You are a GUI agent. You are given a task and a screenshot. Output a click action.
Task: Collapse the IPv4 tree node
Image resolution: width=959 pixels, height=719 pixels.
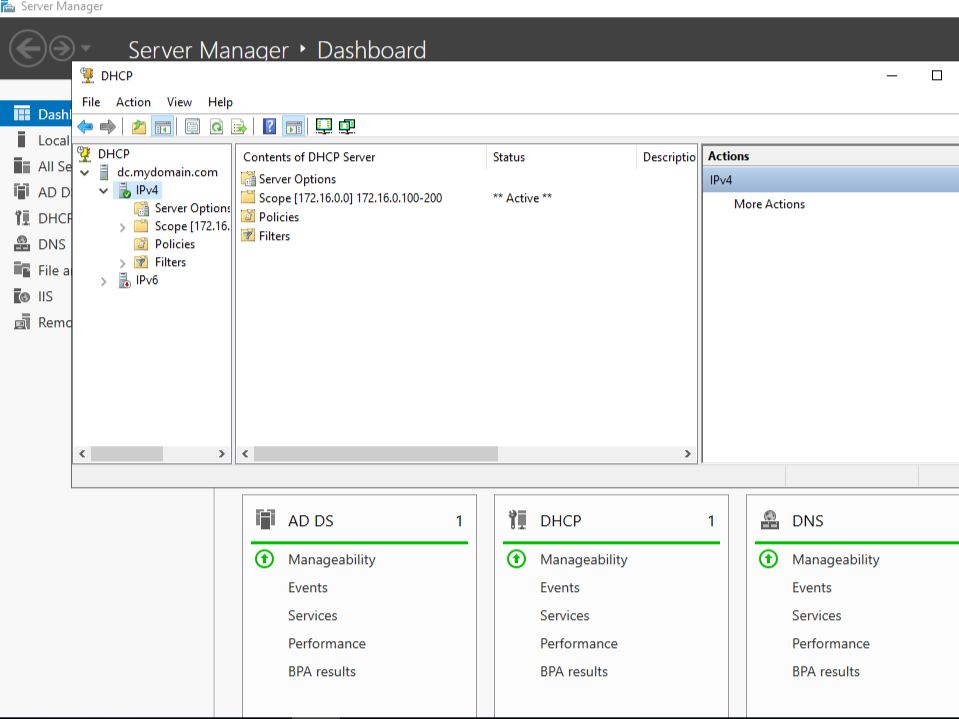tap(103, 191)
